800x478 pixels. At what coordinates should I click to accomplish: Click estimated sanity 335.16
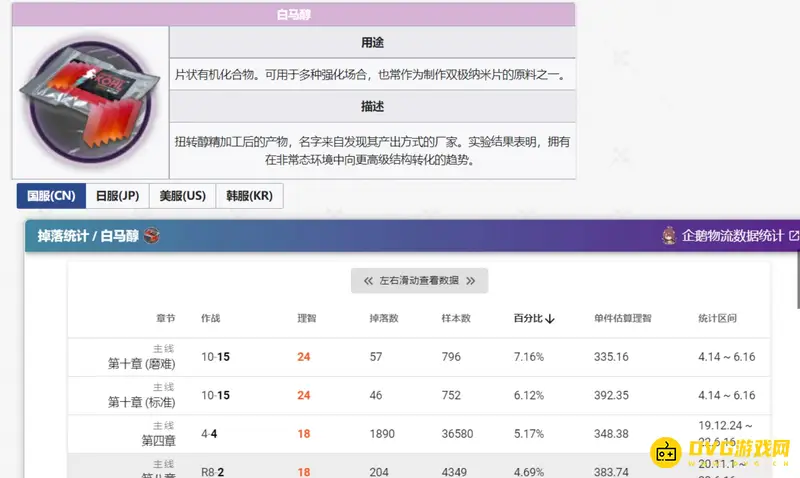pos(611,357)
